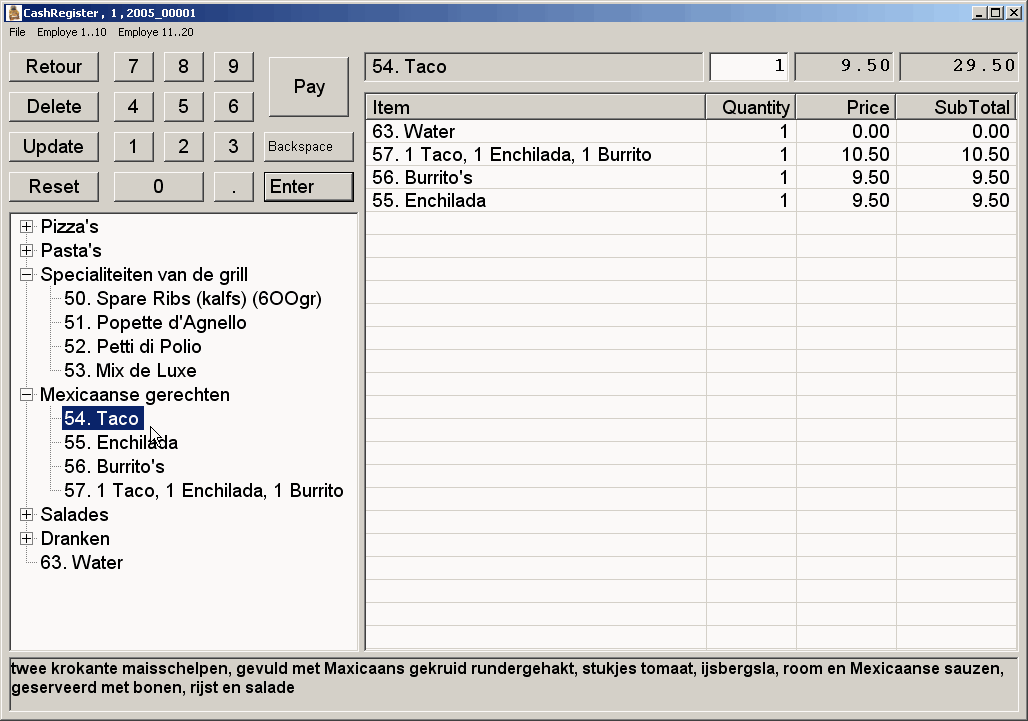Screen dimensions: 1028x721
Task: Select 50. Spare Ribs (kalfs) tree item
Action: pos(193,299)
